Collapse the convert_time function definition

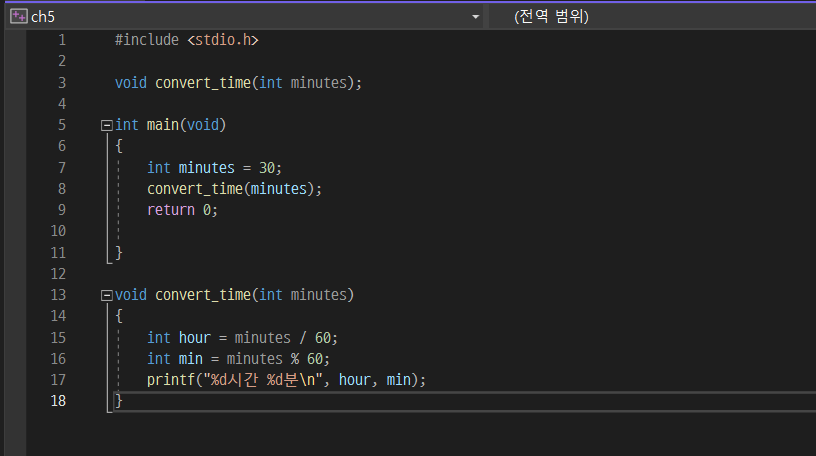click(x=107, y=296)
